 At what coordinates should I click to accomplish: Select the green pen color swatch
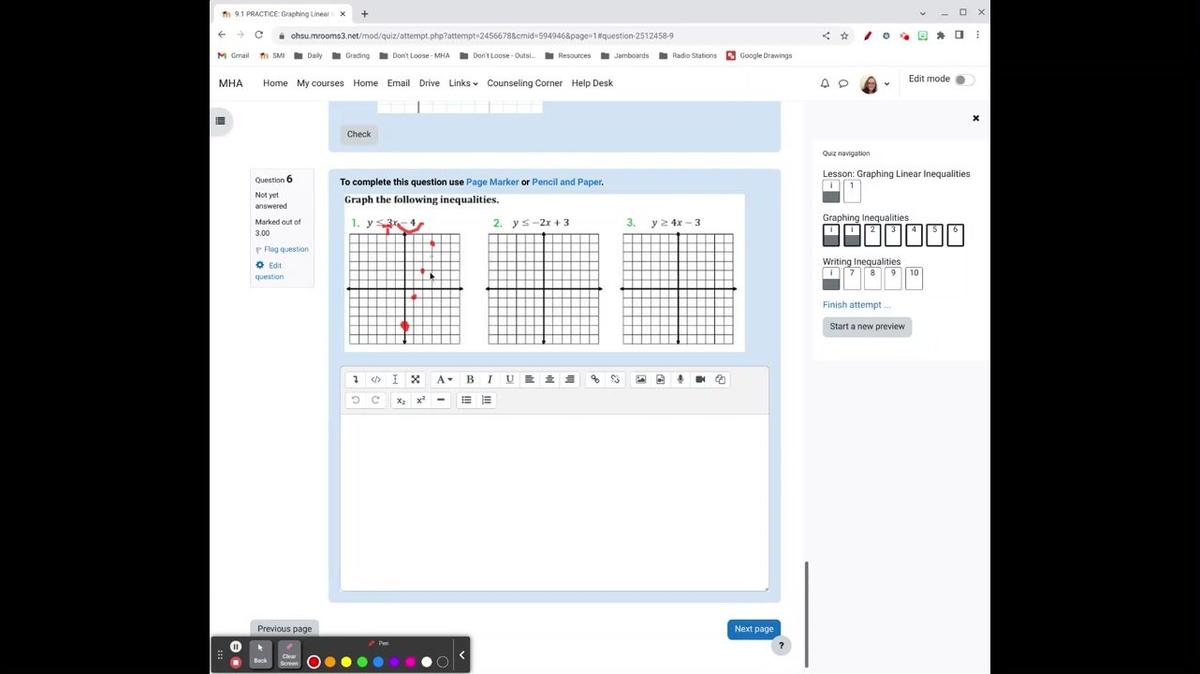(x=362, y=662)
